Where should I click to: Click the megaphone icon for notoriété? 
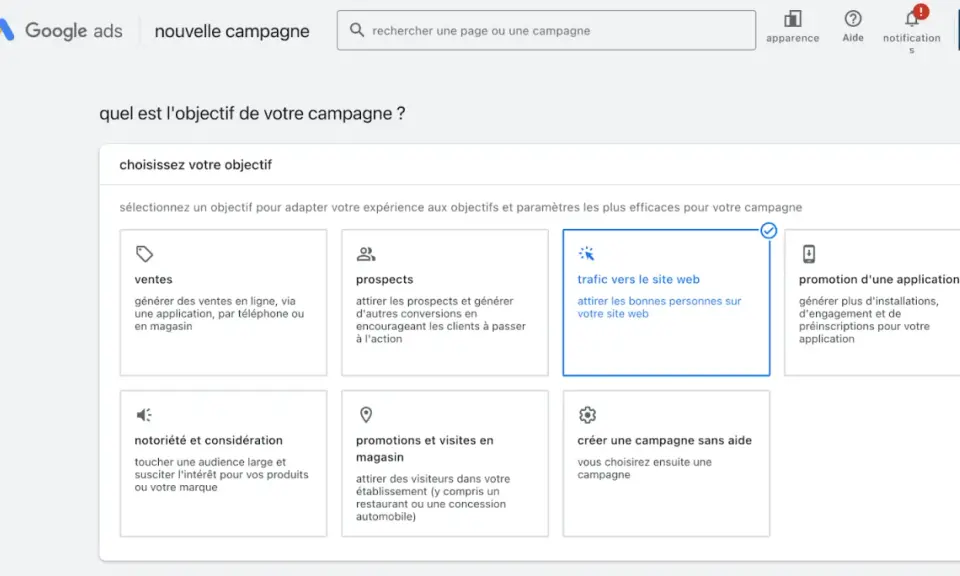[144, 415]
